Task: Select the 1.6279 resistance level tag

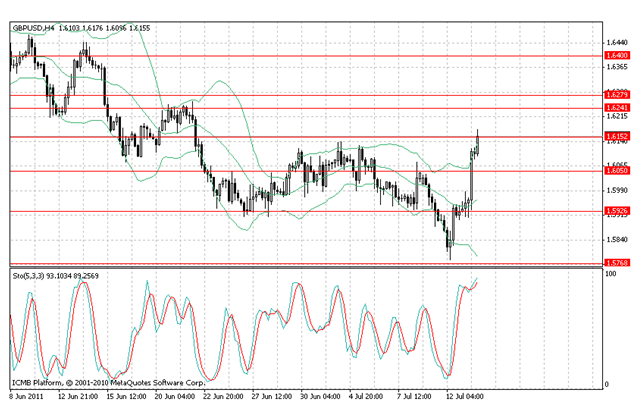Action: [616, 95]
